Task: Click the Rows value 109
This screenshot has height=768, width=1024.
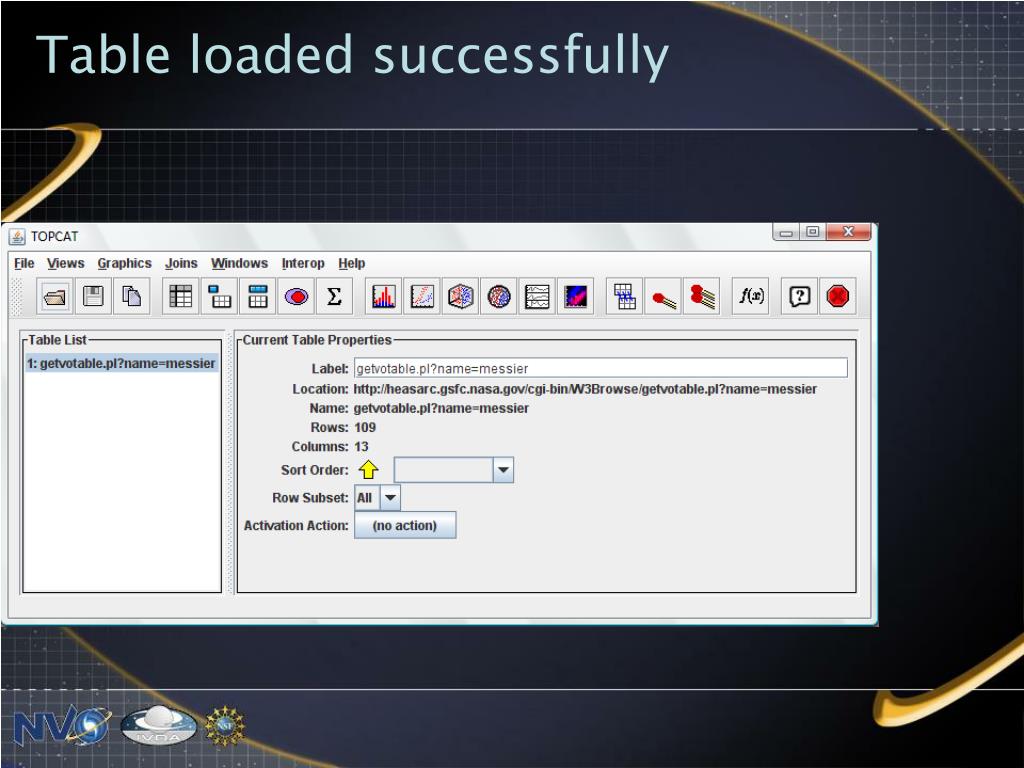Action: 365,428
